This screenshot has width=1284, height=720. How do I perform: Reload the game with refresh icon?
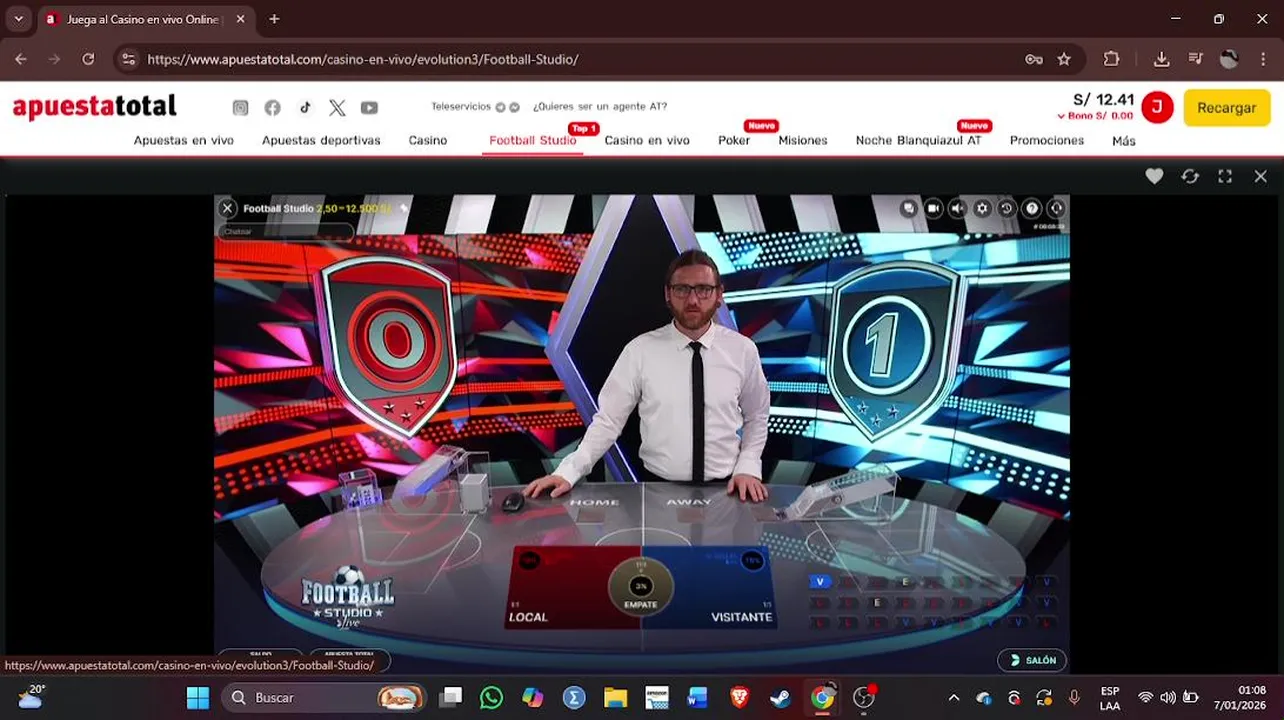(1190, 176)
